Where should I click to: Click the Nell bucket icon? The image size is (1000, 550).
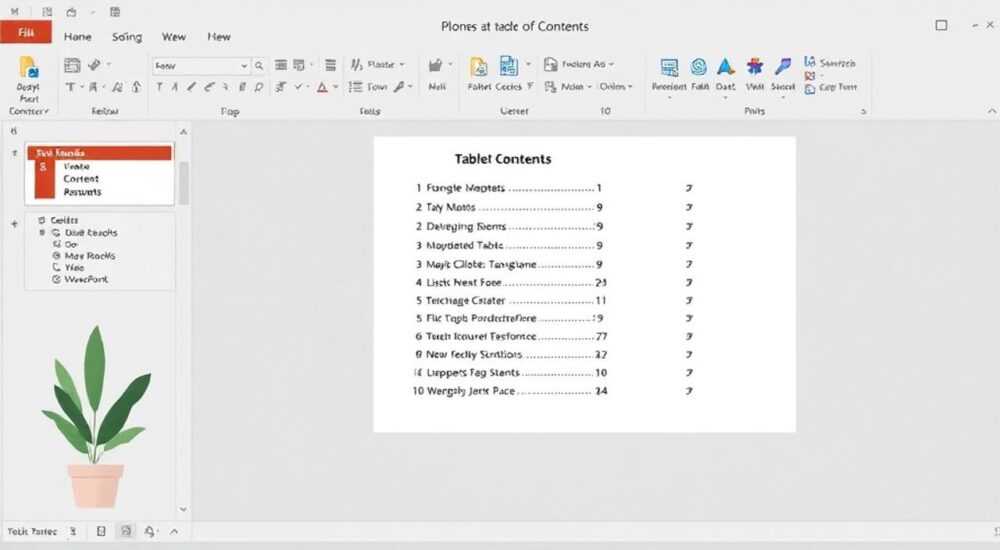click(436, 66)
